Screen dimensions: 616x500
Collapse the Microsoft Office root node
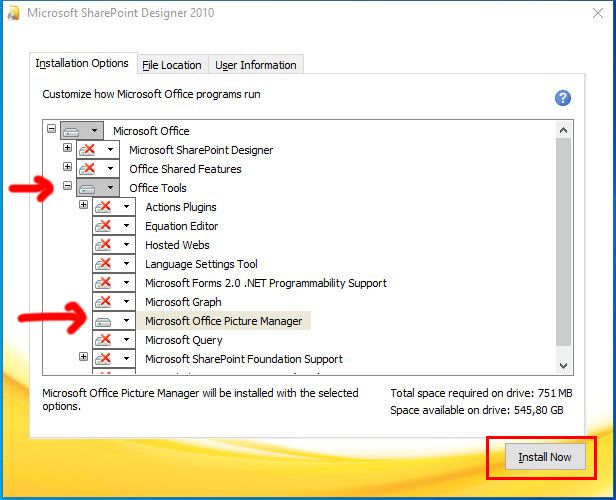click(x=51, y=128)
